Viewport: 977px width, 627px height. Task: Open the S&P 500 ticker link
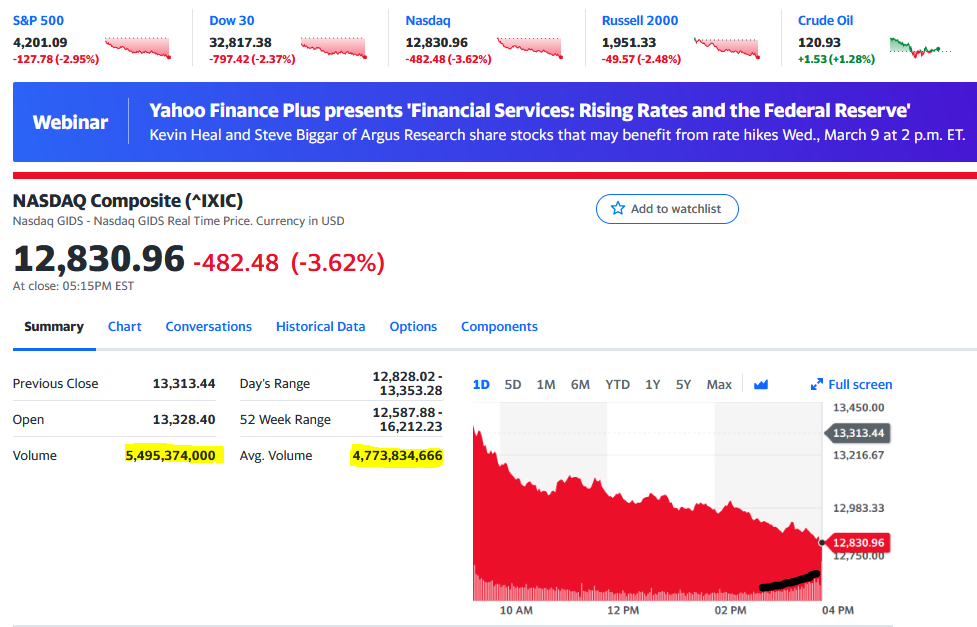(38, 21)
